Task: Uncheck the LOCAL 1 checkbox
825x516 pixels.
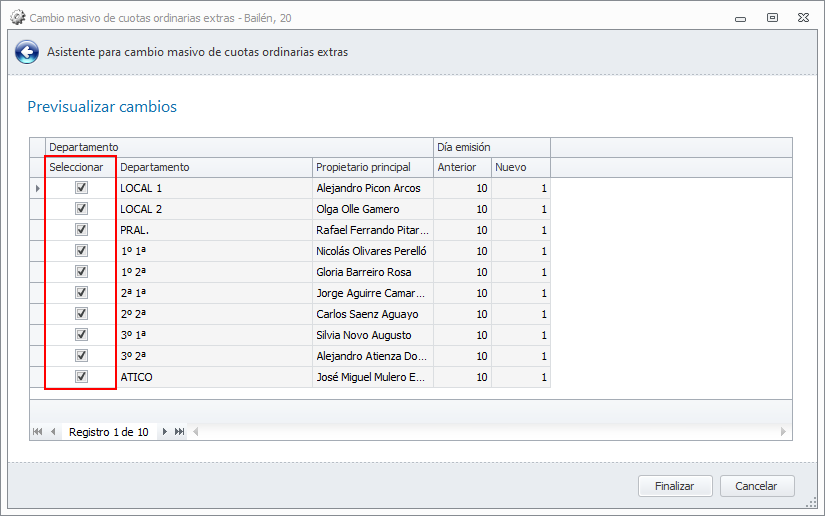Action: point(81,188)
